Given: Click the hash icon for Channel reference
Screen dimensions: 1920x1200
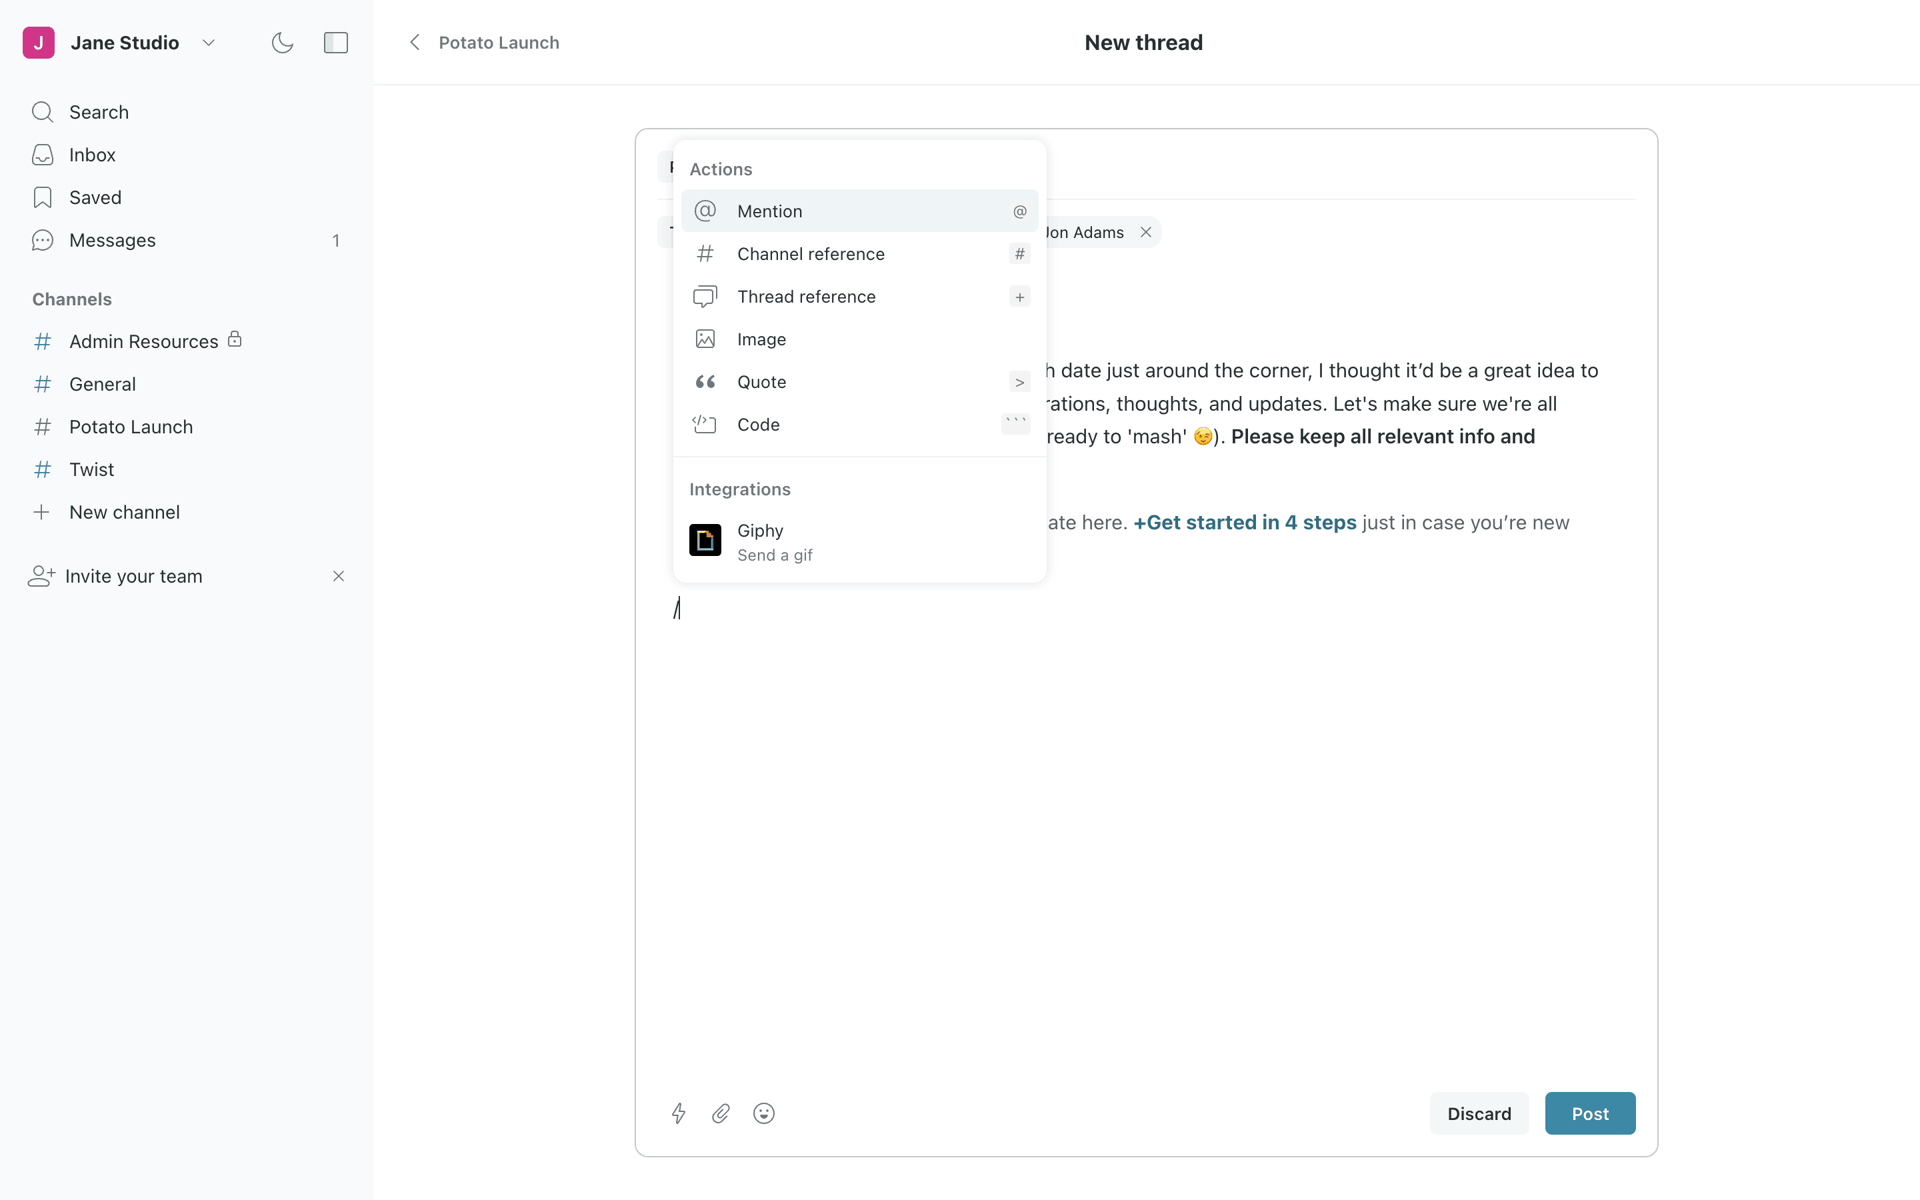Looking at the screenshot, I should point(705,254).
